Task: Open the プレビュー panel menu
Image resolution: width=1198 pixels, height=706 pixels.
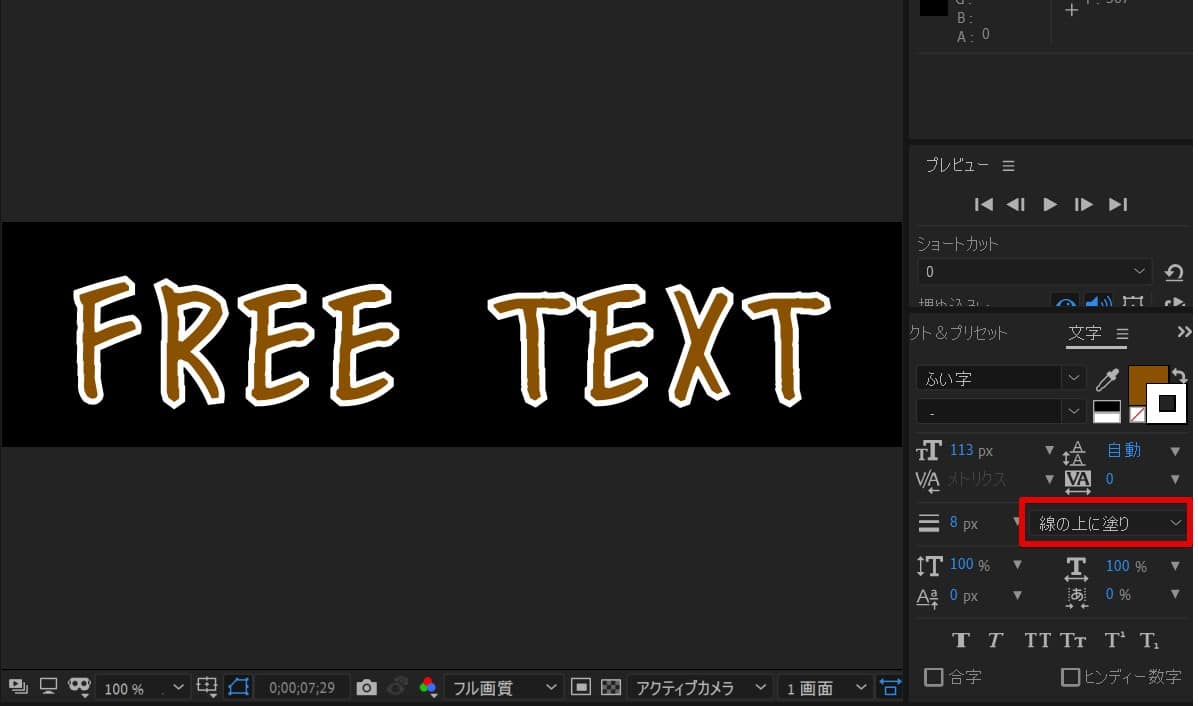Action: point(1008,166)
